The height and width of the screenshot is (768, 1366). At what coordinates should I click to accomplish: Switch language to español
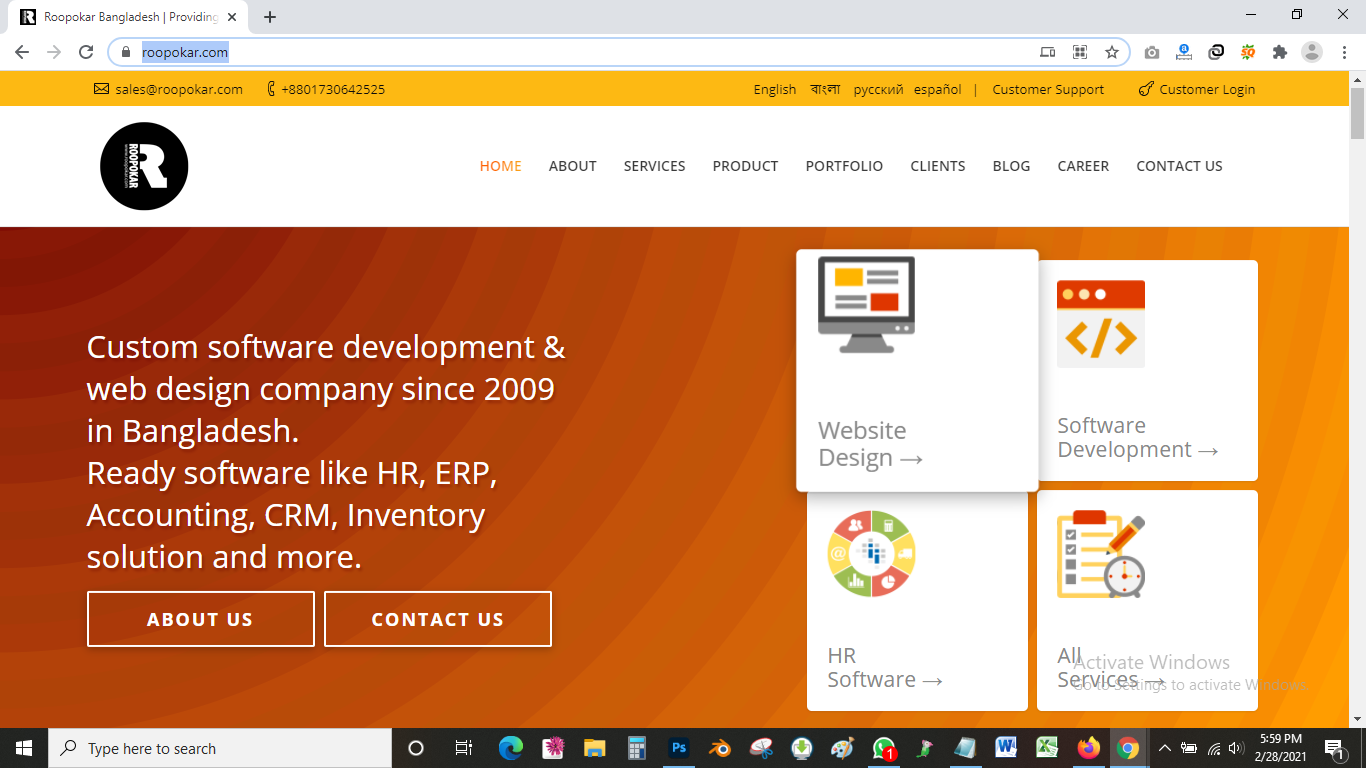pyautogui.click(x=938, y=89)
